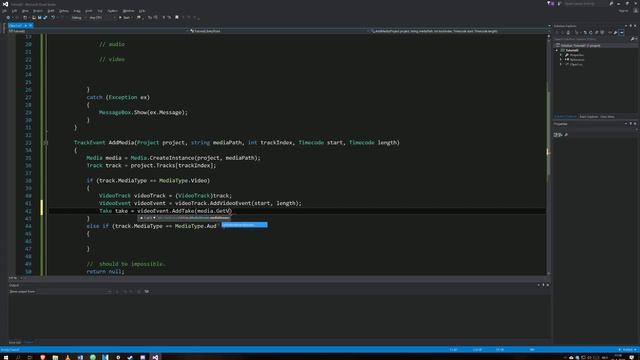Click the '// audio' comment line
The width and height of the screenshot is (640, 360).
click(x=112, y=44)
